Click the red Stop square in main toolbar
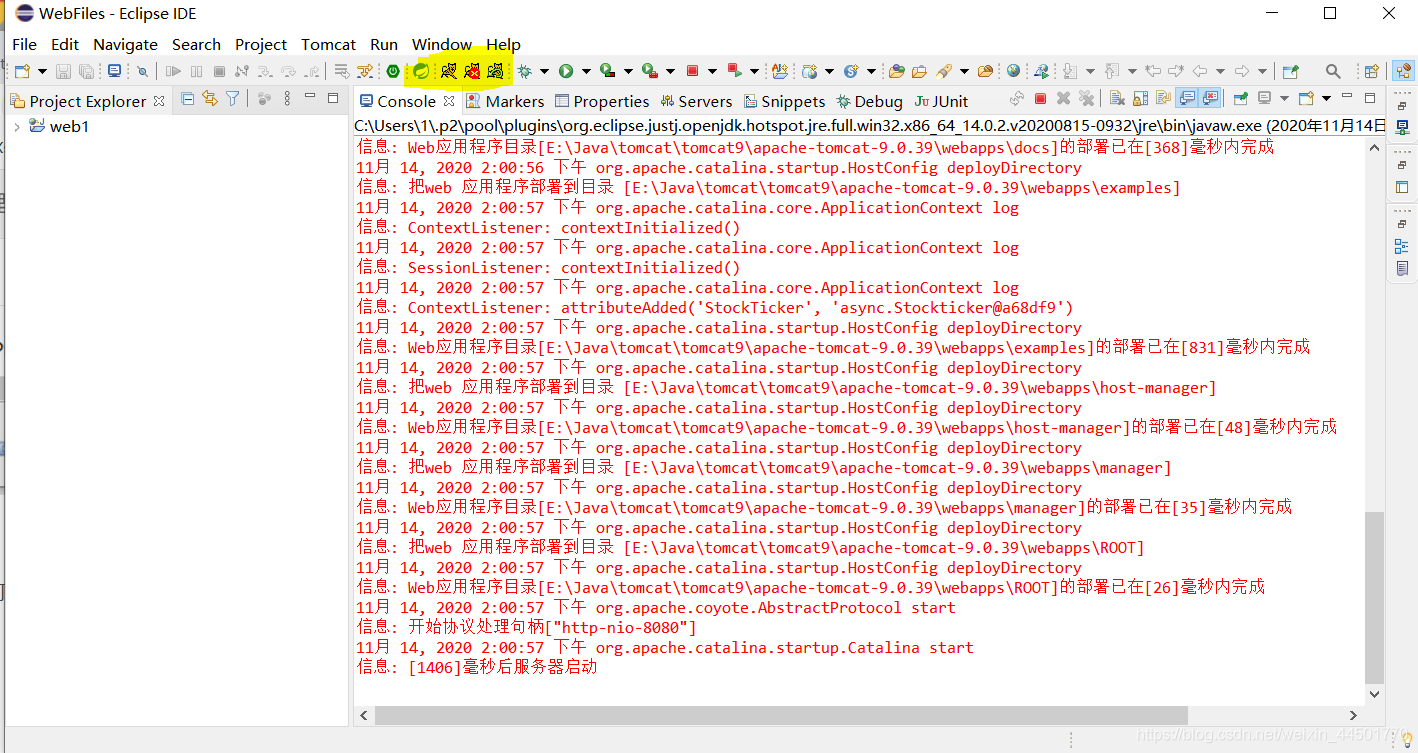 point(693,71)
